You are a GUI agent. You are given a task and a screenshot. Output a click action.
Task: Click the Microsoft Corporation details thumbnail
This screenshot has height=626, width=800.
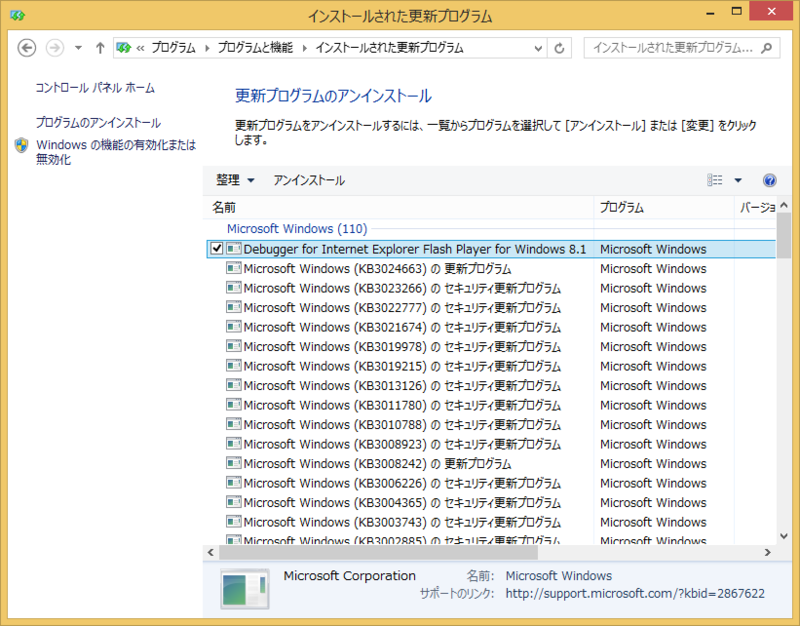[x=245, y=589]
